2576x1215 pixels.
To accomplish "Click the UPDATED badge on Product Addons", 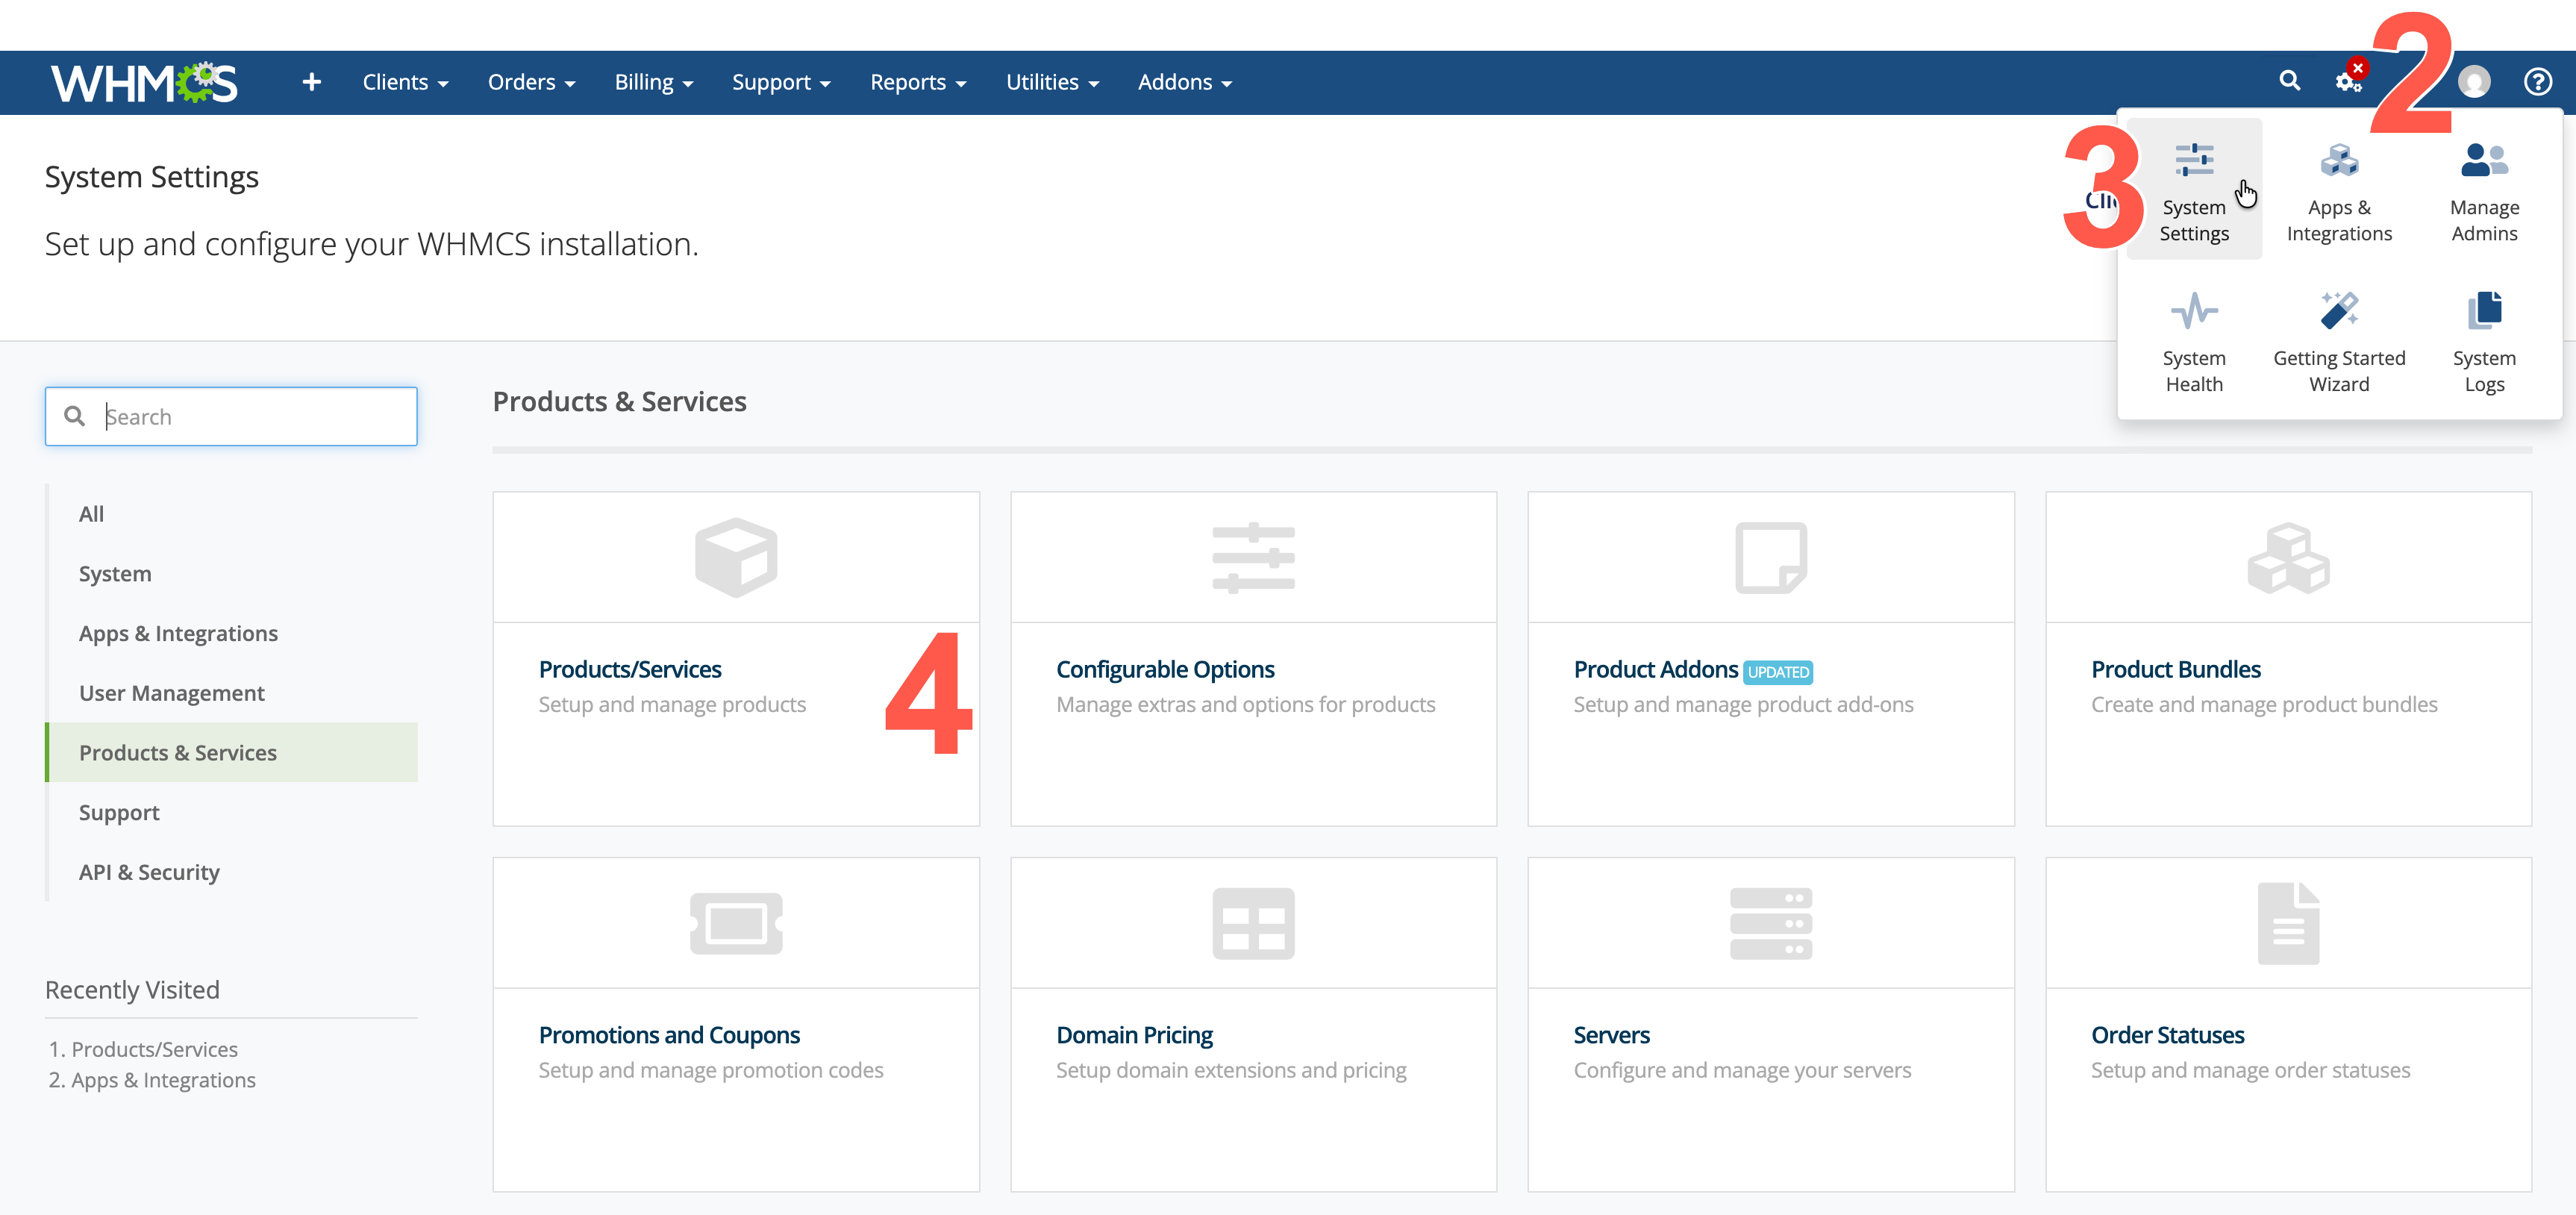I will point(1778,672).
